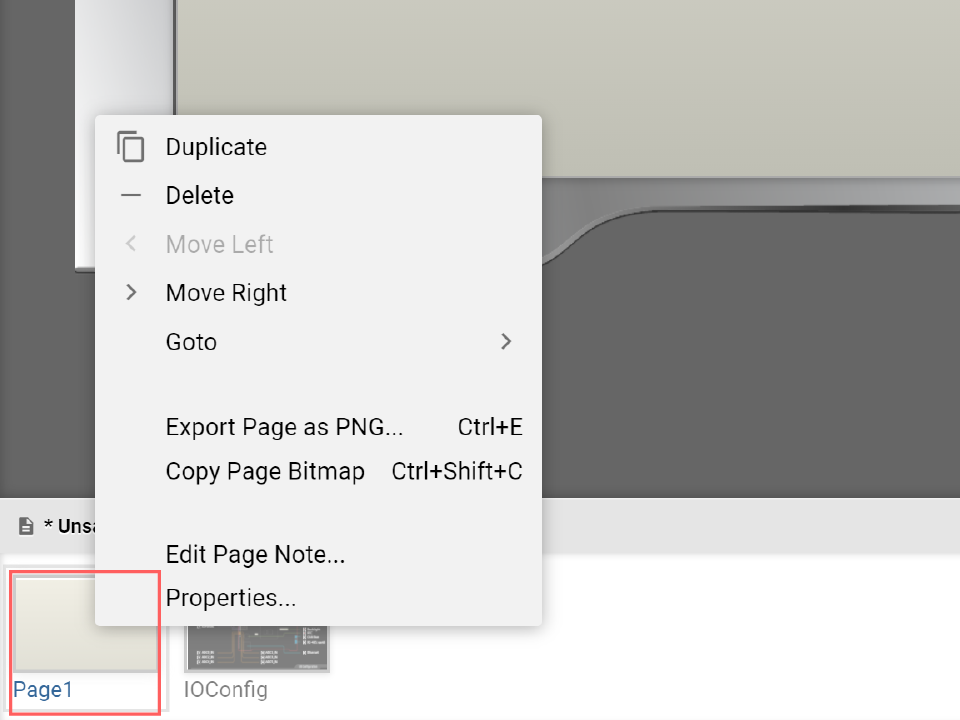Select Copy Page Bitmap
The height and width of the screenshot is (720, 960).
[265, 471]
